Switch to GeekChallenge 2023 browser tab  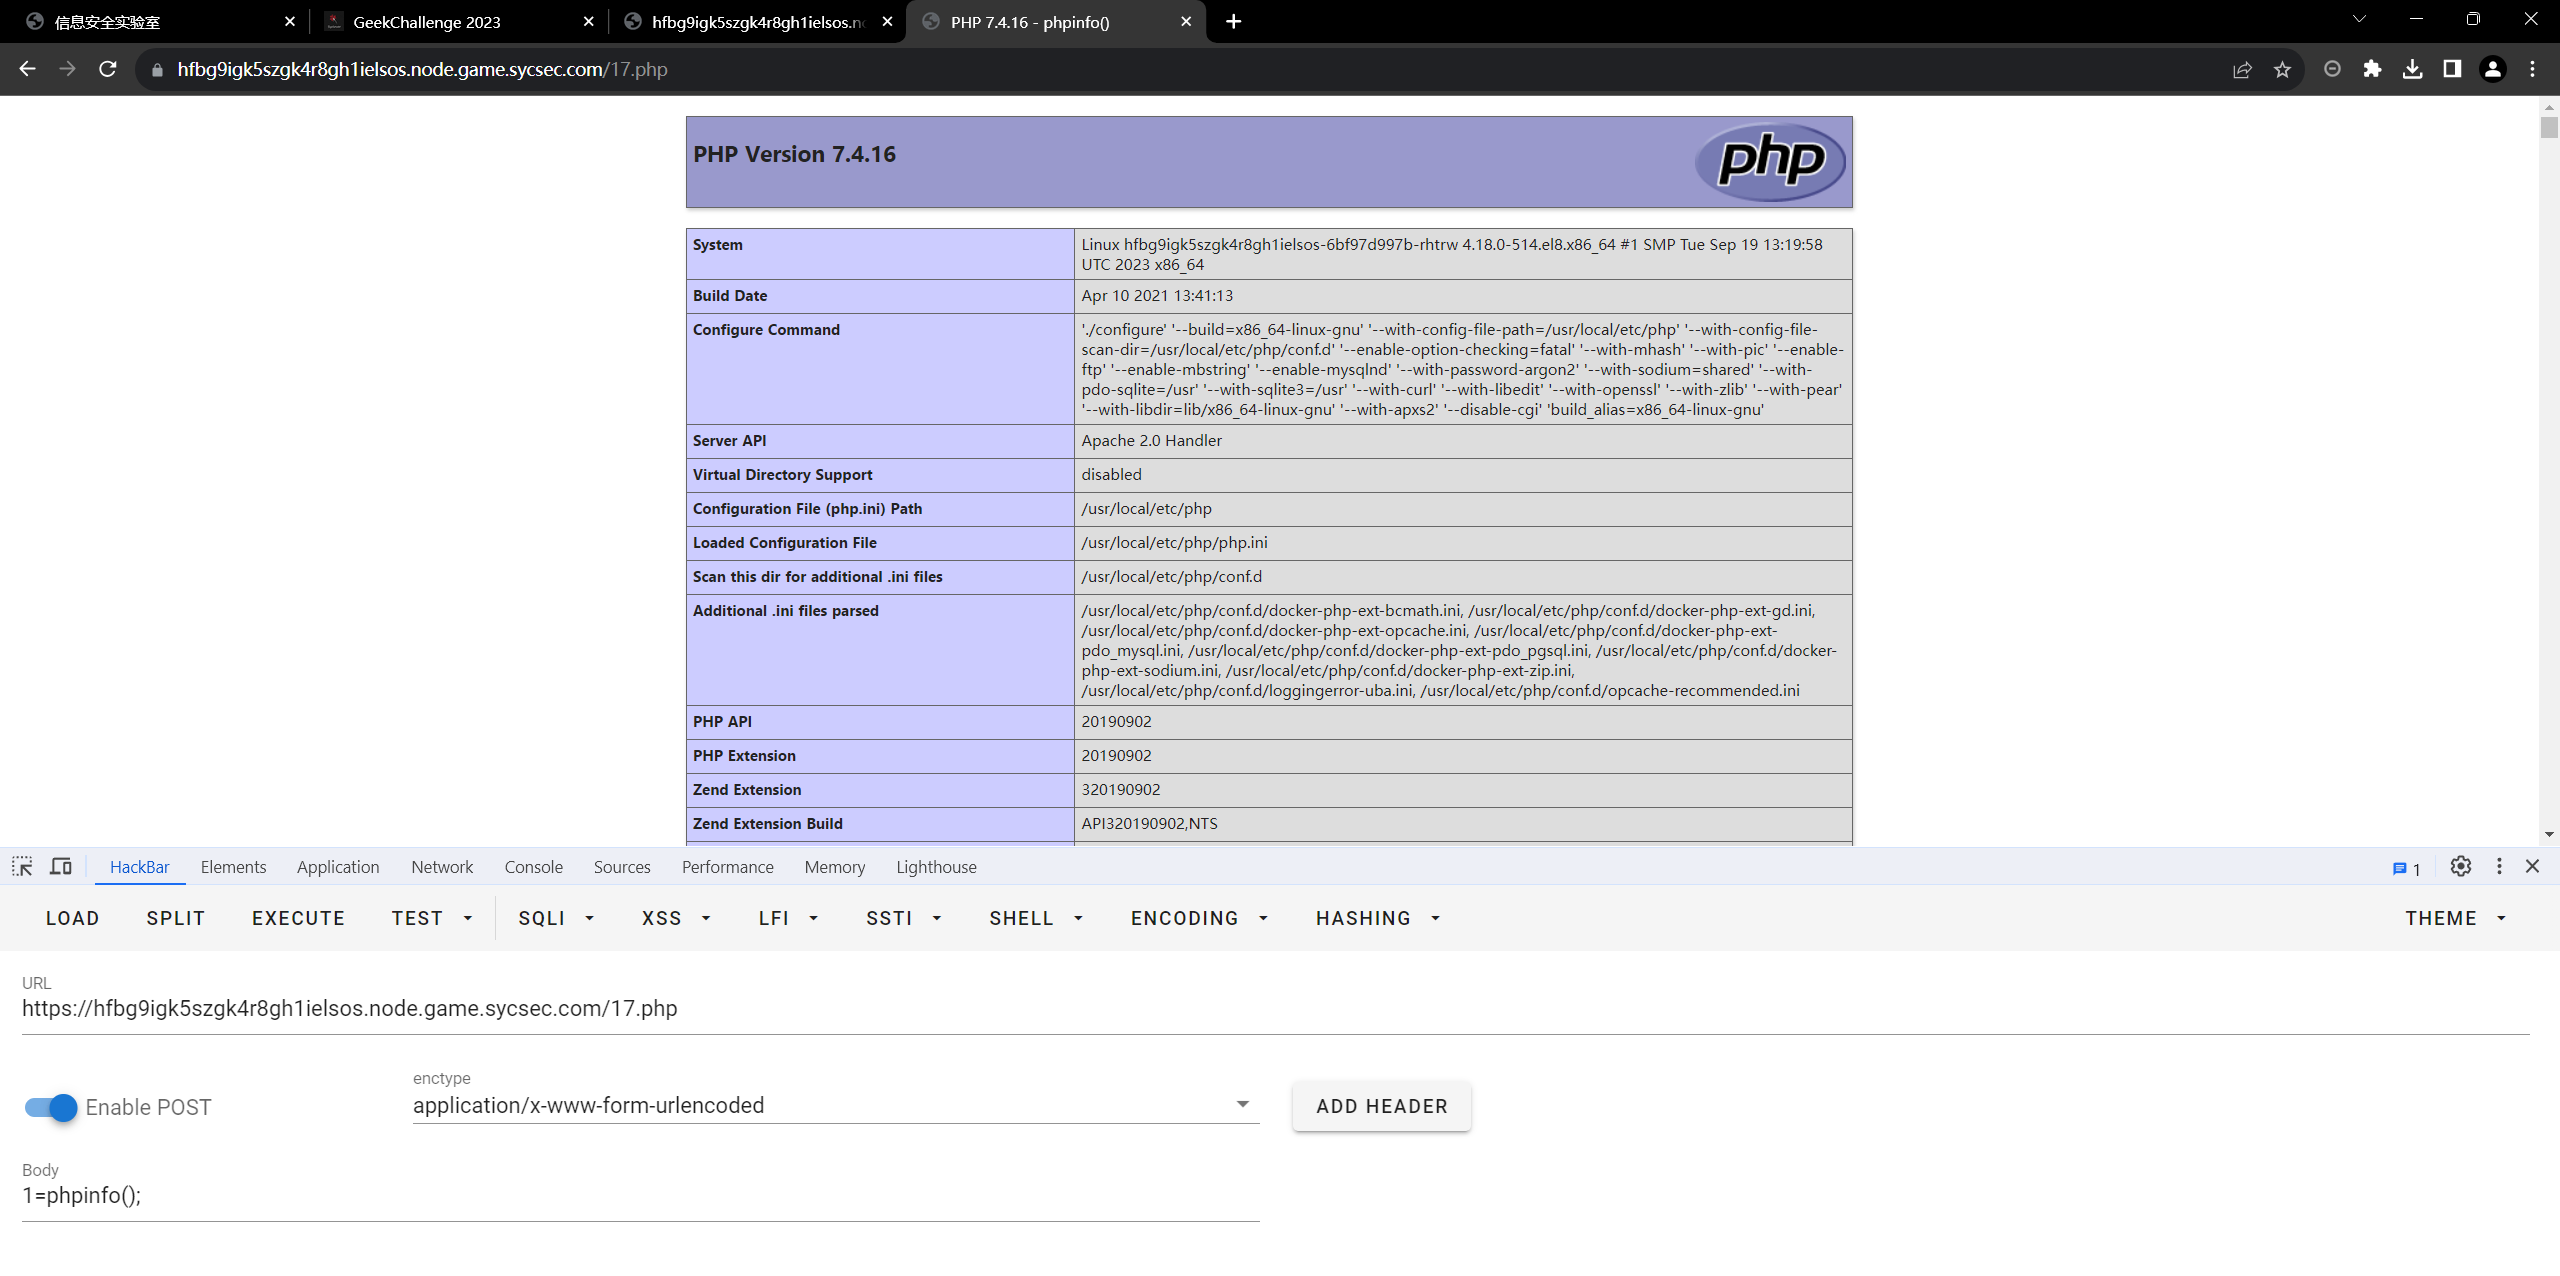click(x=427, y=22)
